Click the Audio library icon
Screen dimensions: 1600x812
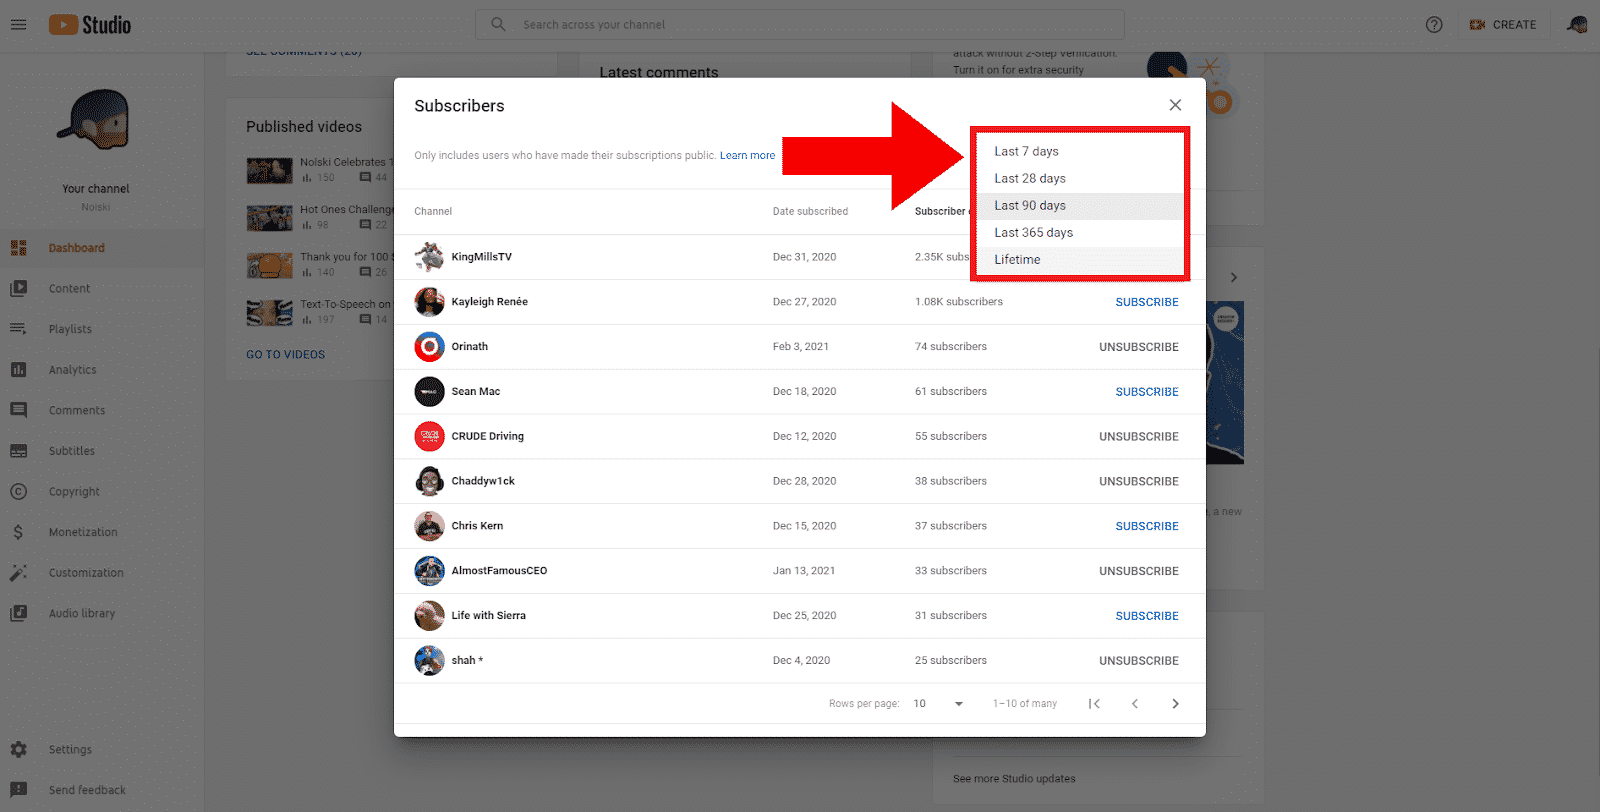click(x=18, y=614)
